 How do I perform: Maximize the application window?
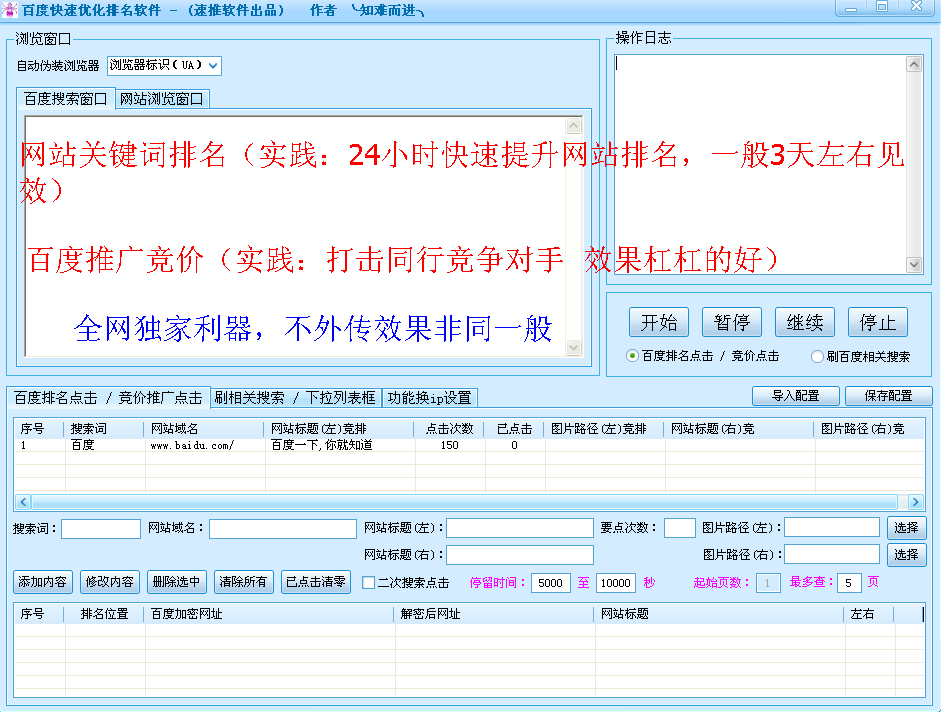[882, 7]
